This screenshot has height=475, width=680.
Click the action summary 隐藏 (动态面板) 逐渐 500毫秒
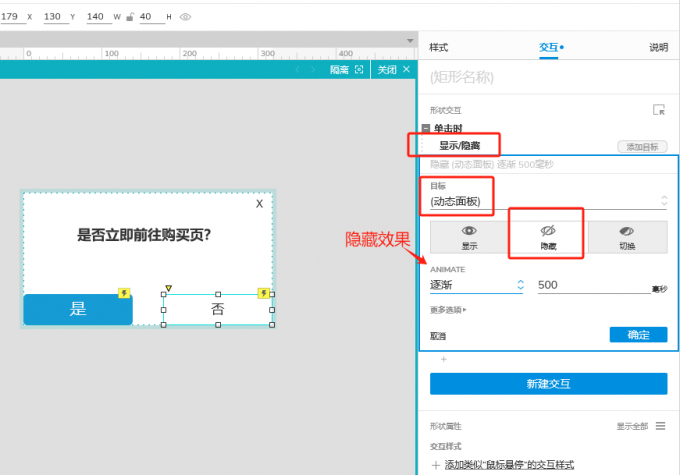(x=491, y=164)
